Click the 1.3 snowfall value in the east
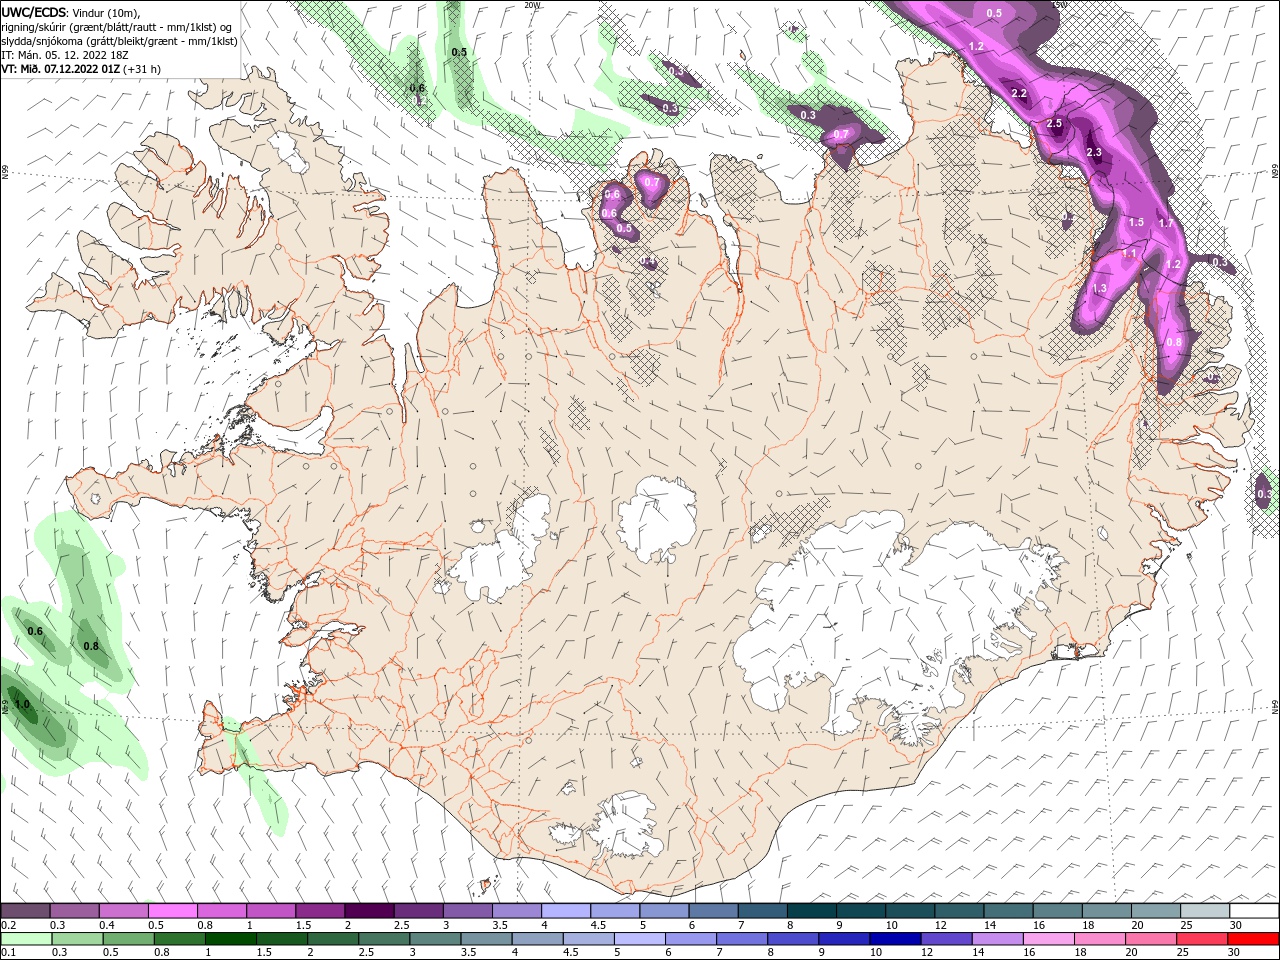1280x960 pixels. (x=1100, y=288)
